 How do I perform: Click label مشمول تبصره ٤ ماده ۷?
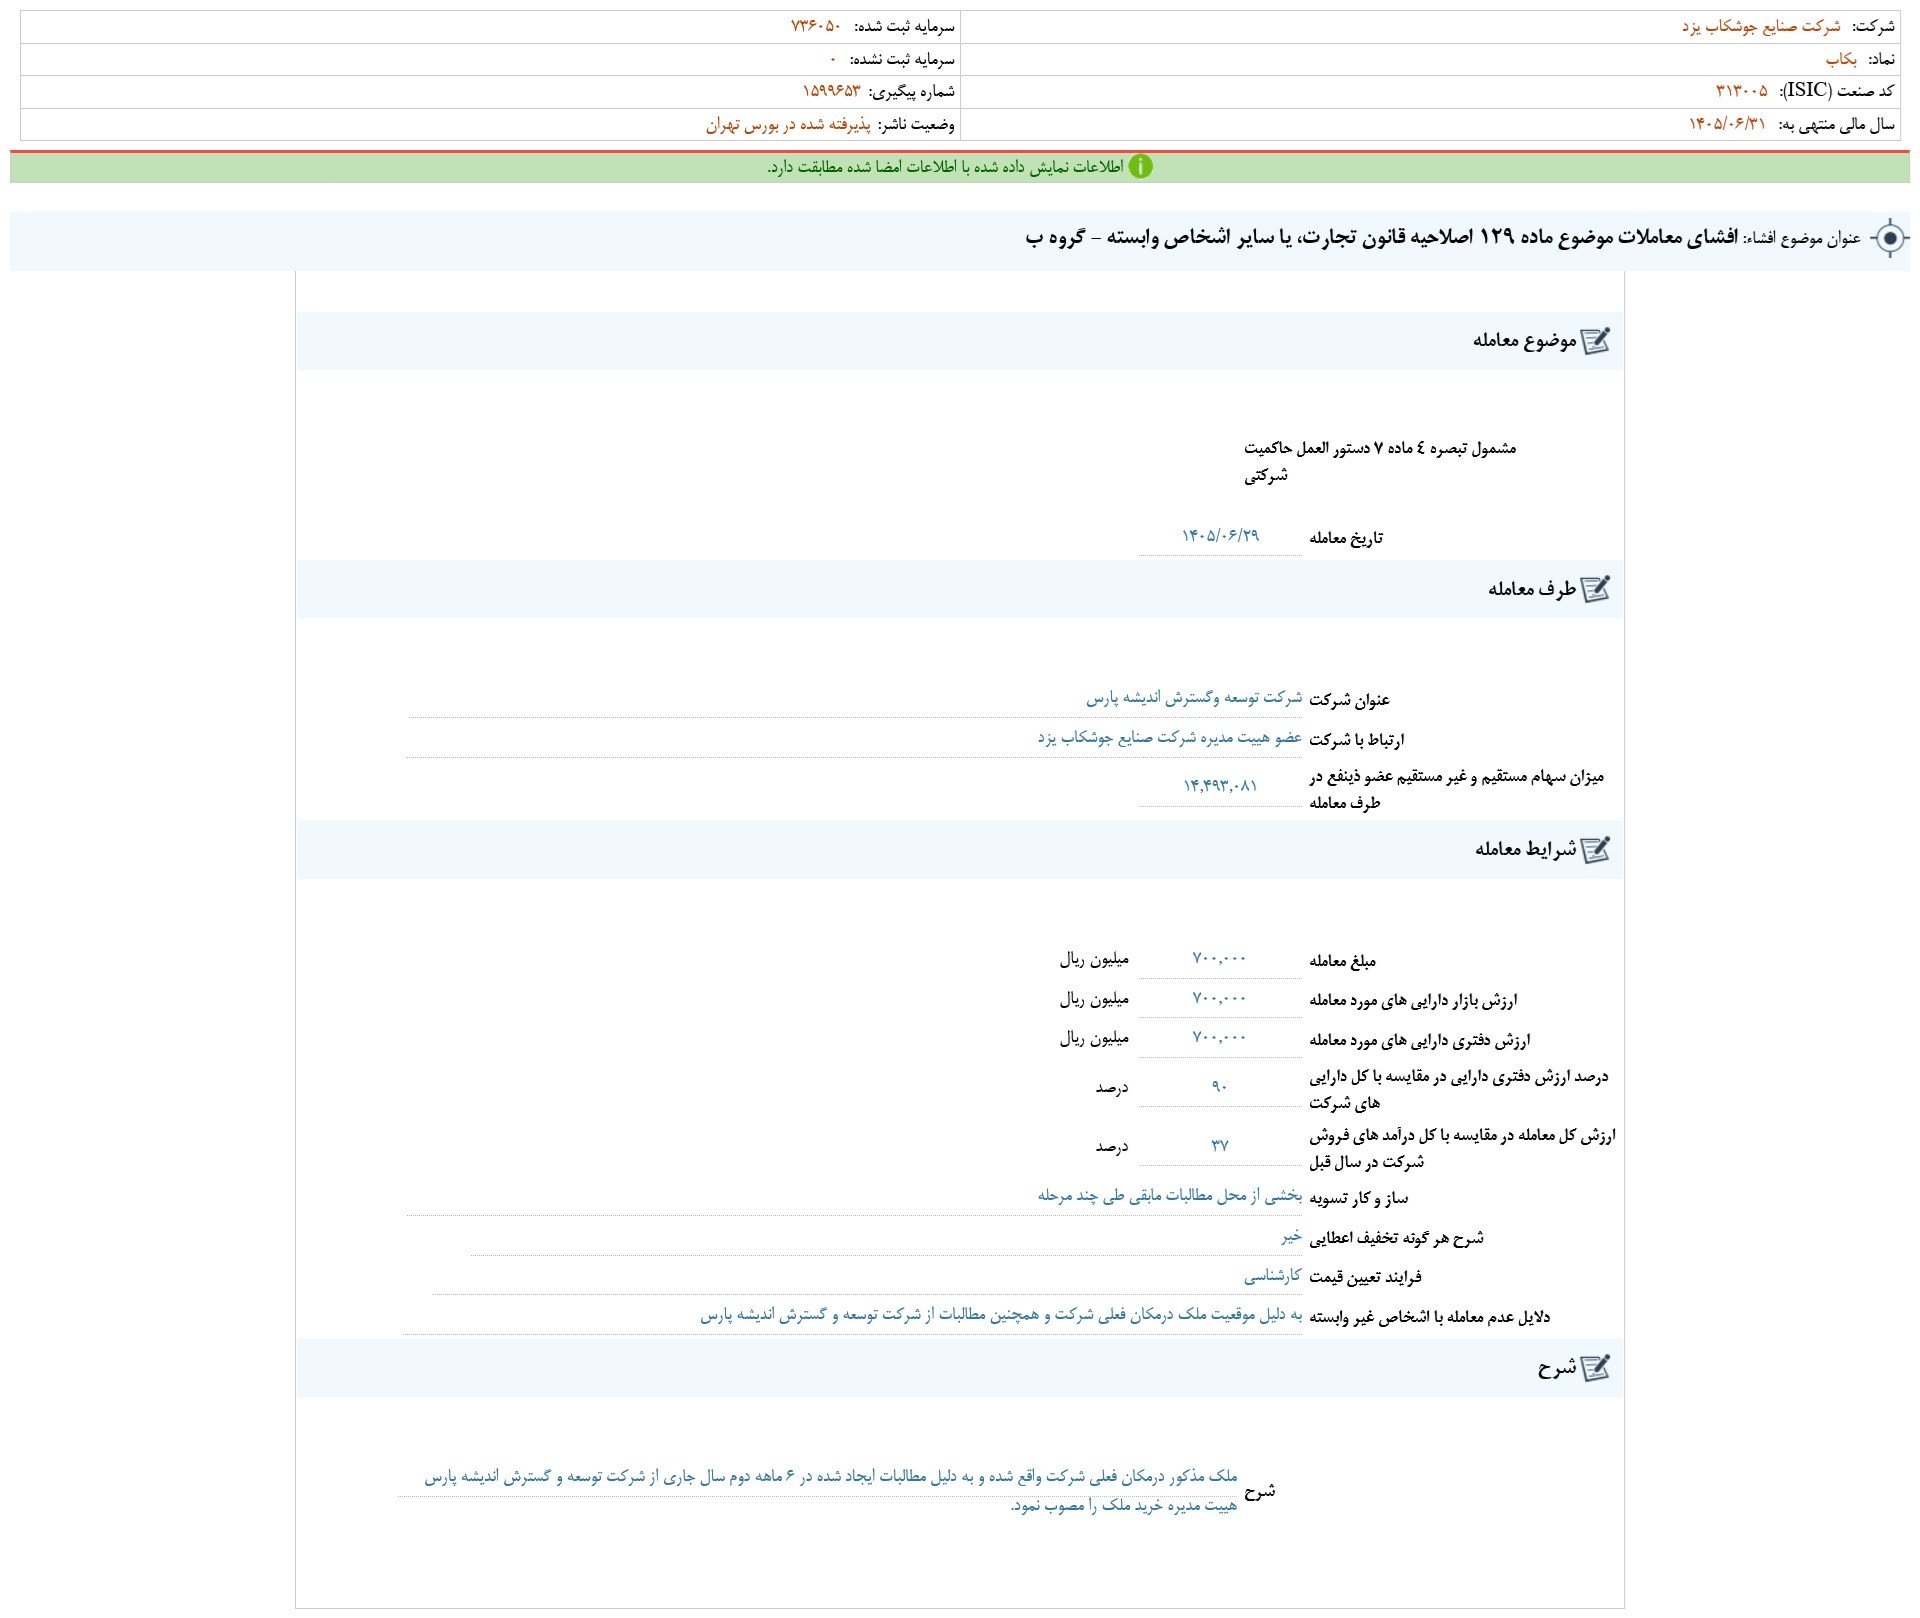pos(1380,462)
